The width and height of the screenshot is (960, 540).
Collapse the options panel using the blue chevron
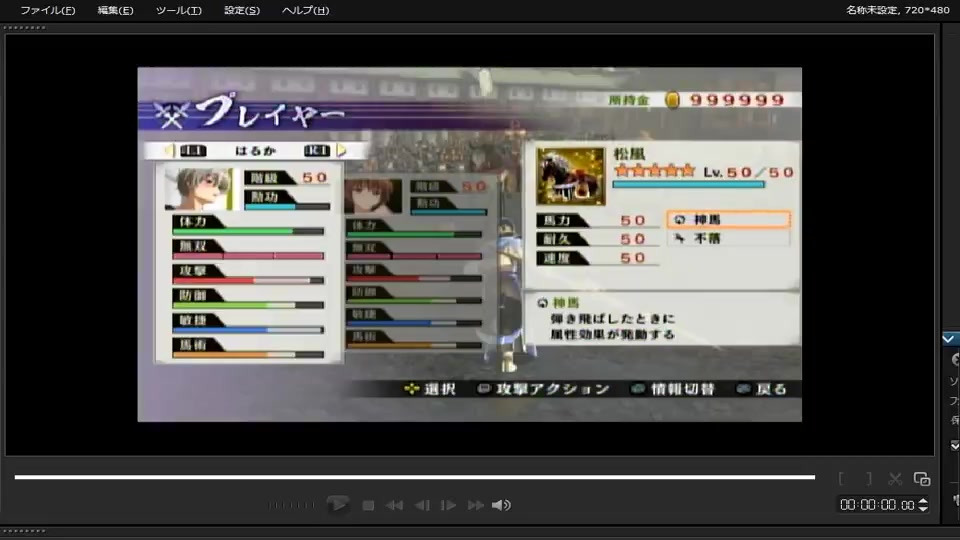pos(948,339)
